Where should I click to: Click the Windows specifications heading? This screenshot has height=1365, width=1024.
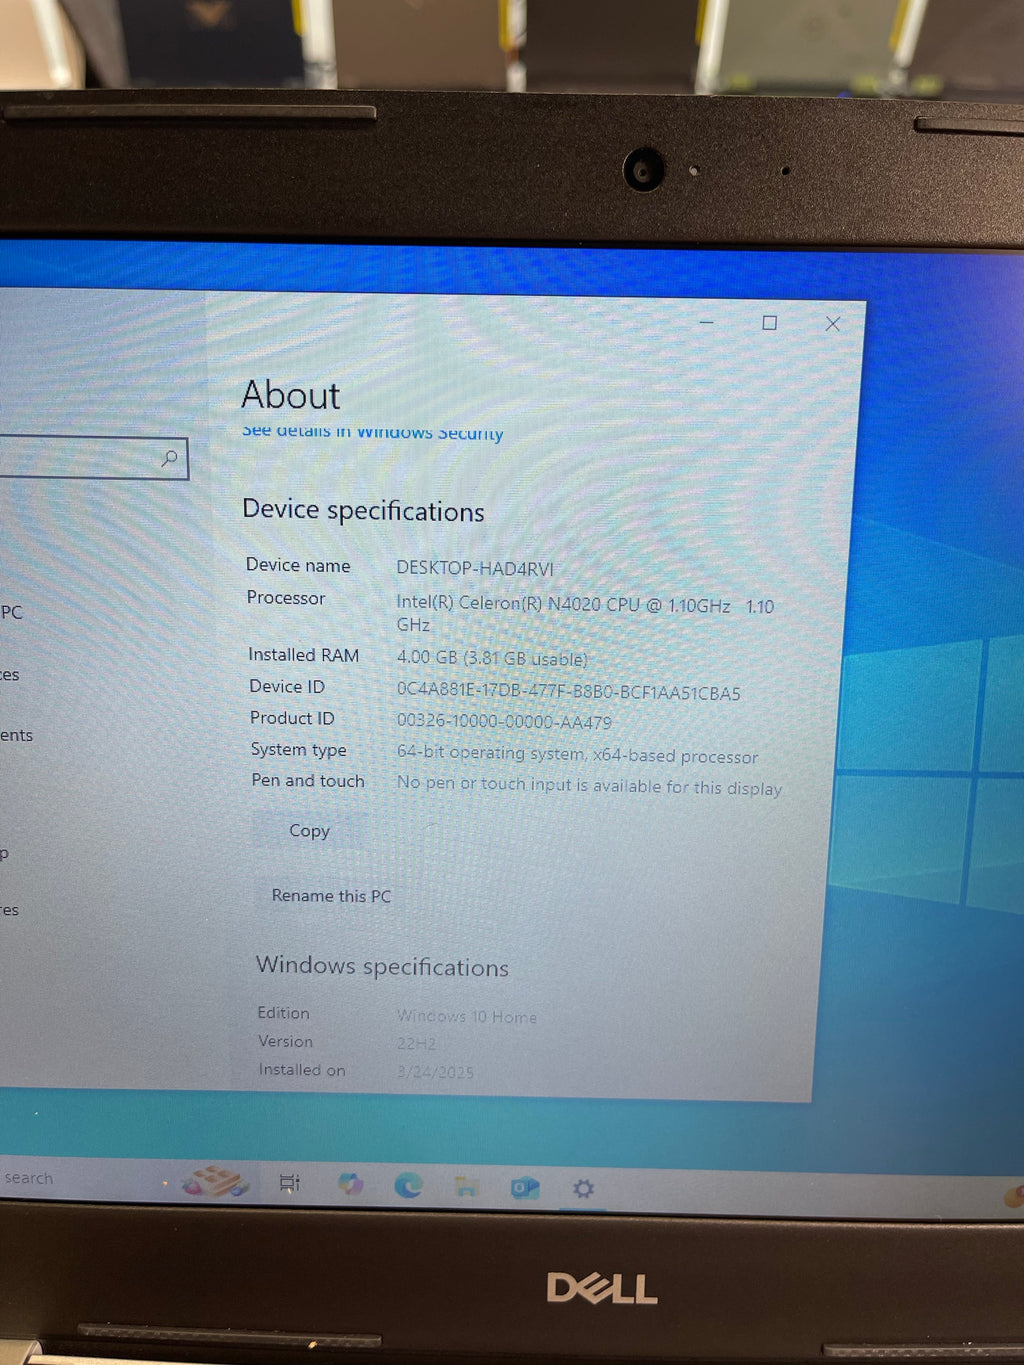tap(382, 966)
